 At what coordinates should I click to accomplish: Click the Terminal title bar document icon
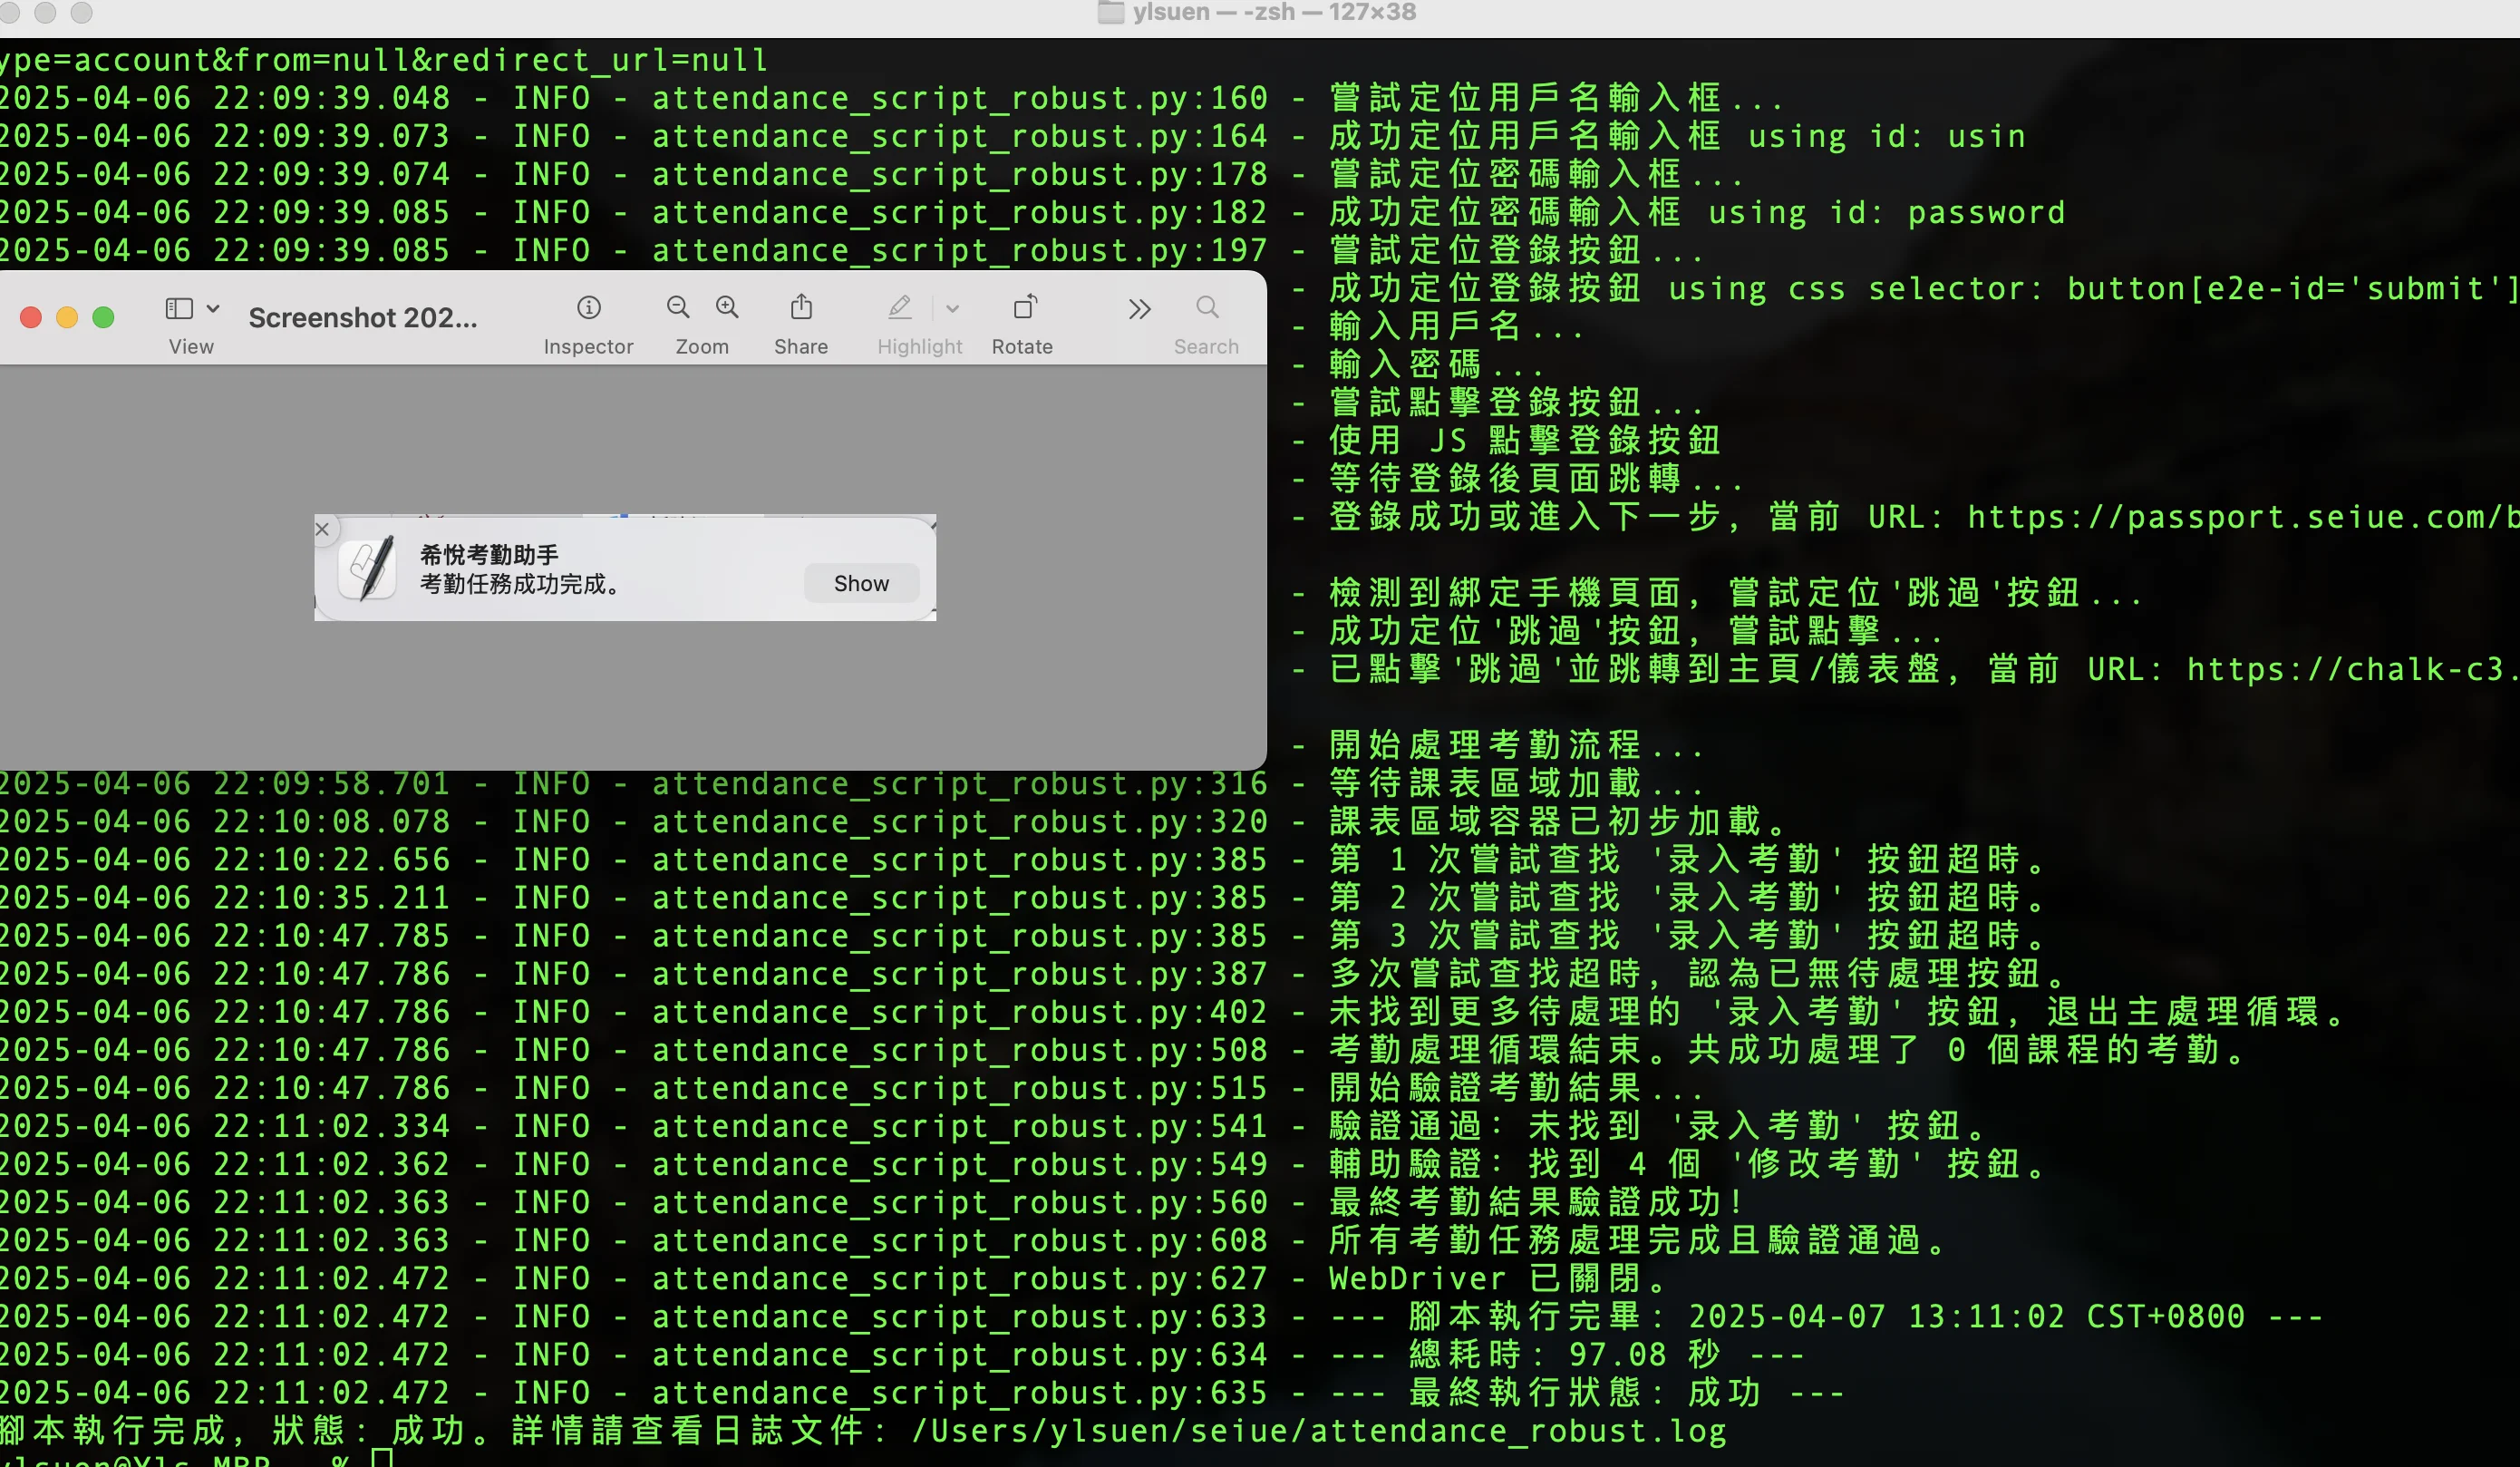(1110, 13)
